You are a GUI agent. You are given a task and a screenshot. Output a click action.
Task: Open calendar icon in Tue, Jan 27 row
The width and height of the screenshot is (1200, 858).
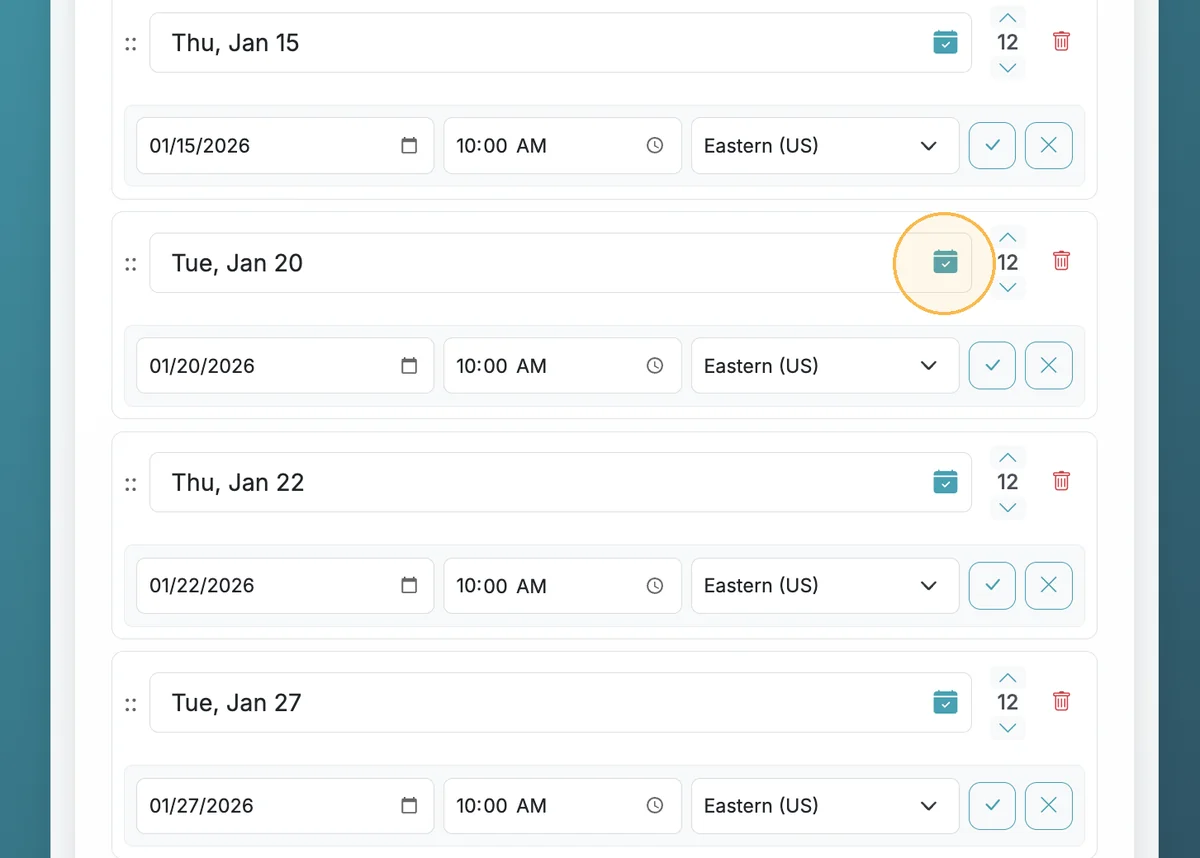(x=945, y=702)
